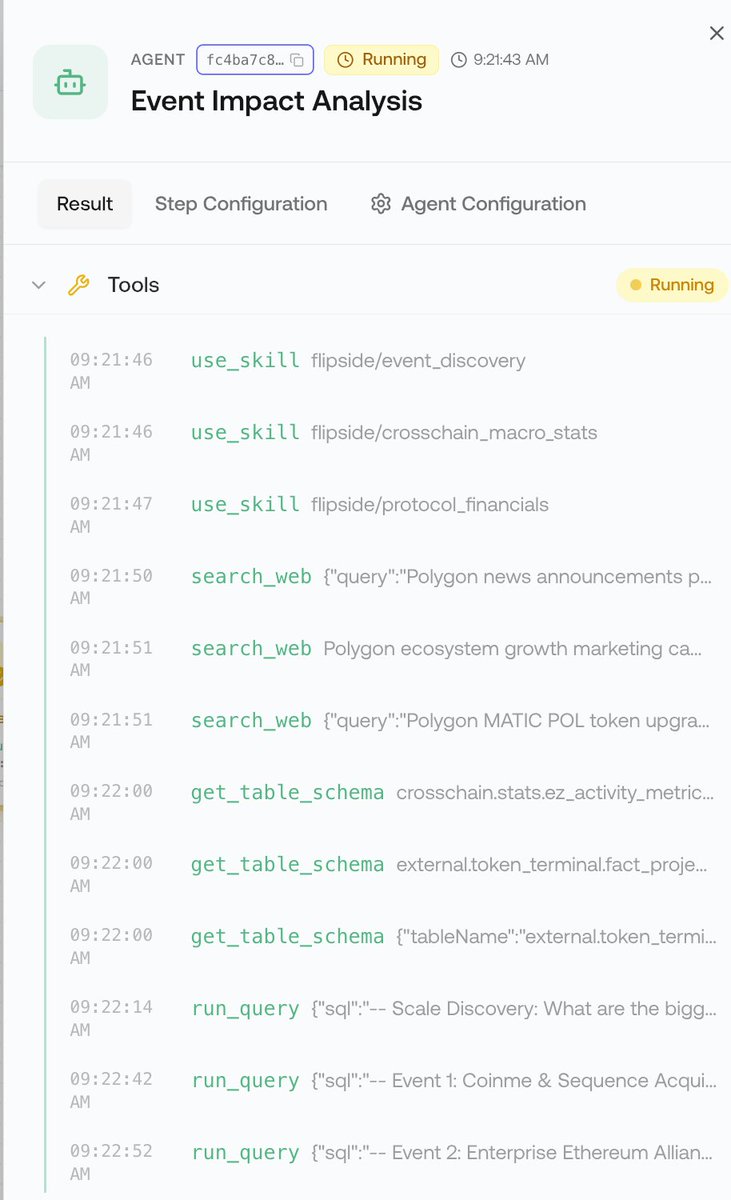This screenshot has height=1200, width=731.
Task: Close the agent panel with X
Action: coord(716,33)
